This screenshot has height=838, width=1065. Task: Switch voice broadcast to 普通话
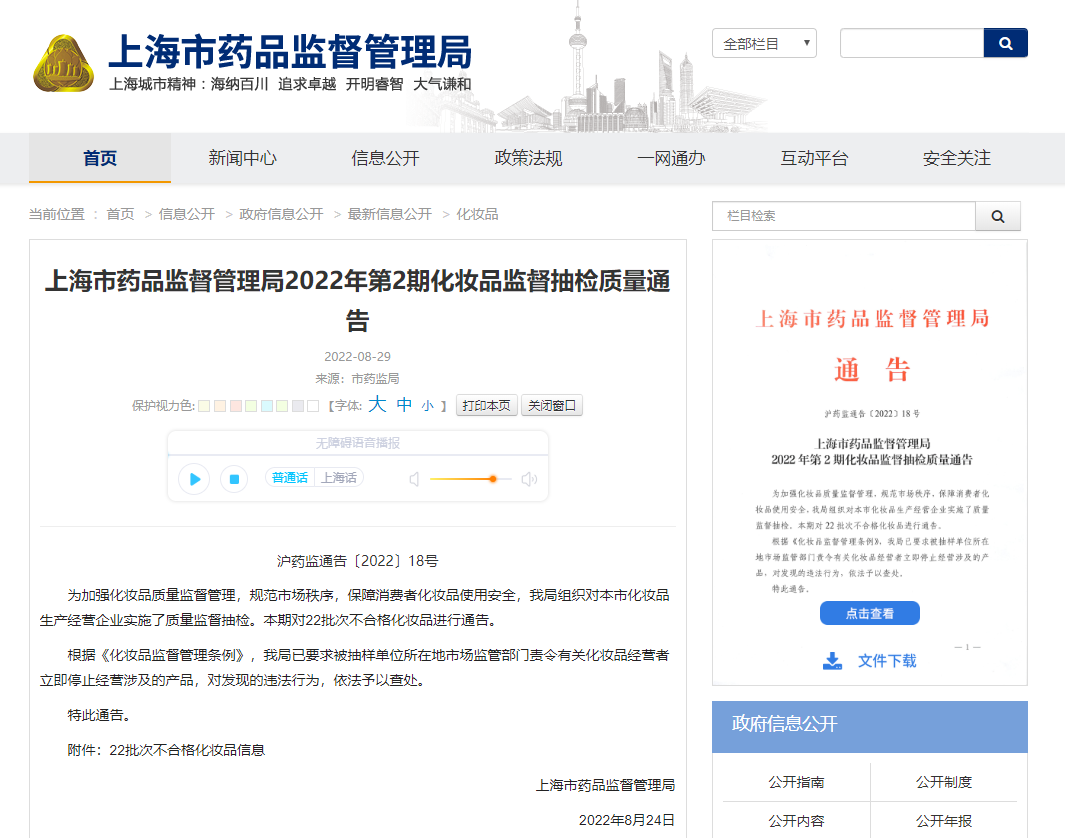click(290, 478)
